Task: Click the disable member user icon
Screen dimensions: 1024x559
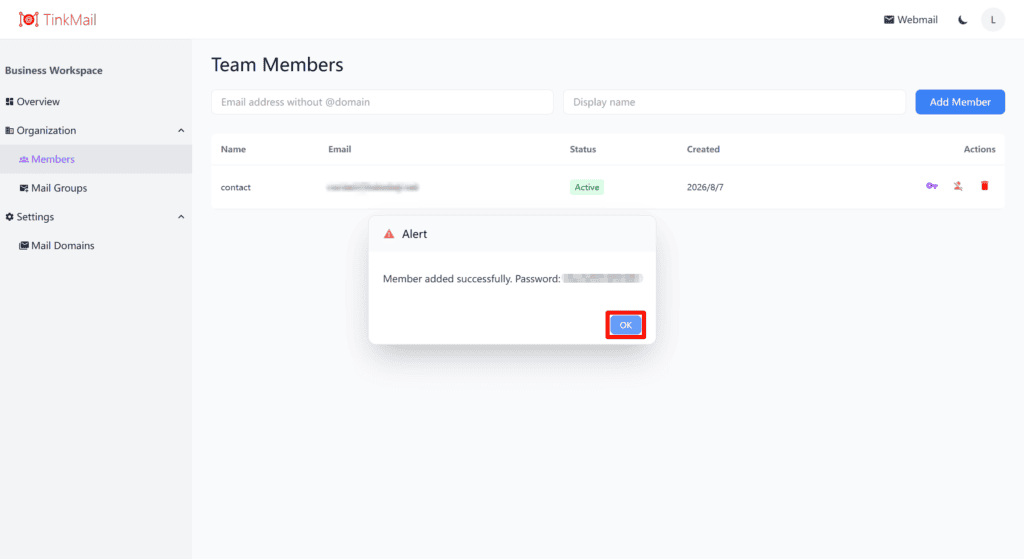Action: coord(957,186)
